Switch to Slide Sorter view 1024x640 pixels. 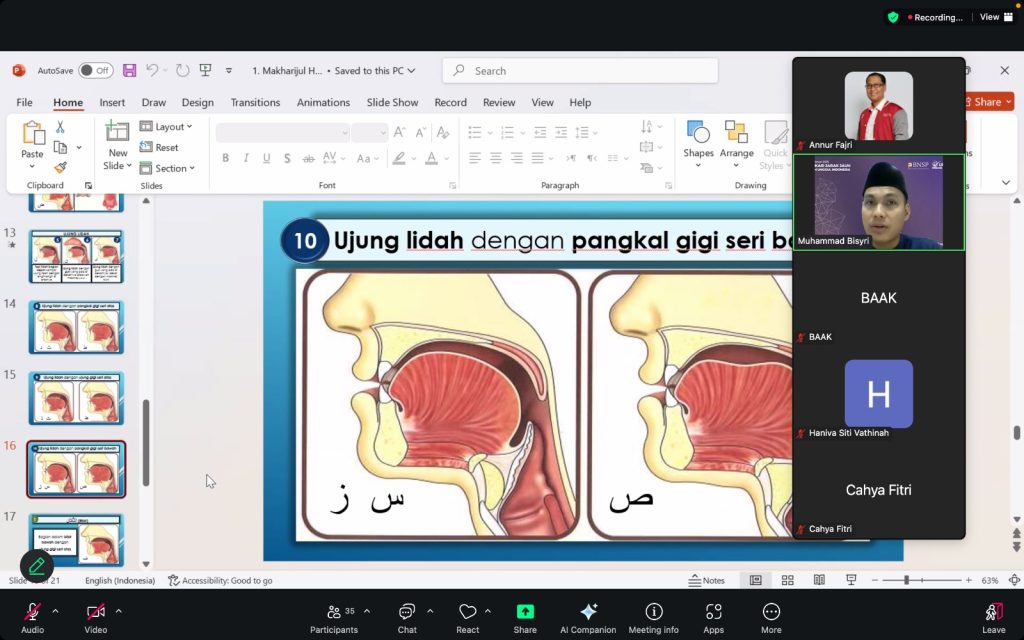point(788,580)
